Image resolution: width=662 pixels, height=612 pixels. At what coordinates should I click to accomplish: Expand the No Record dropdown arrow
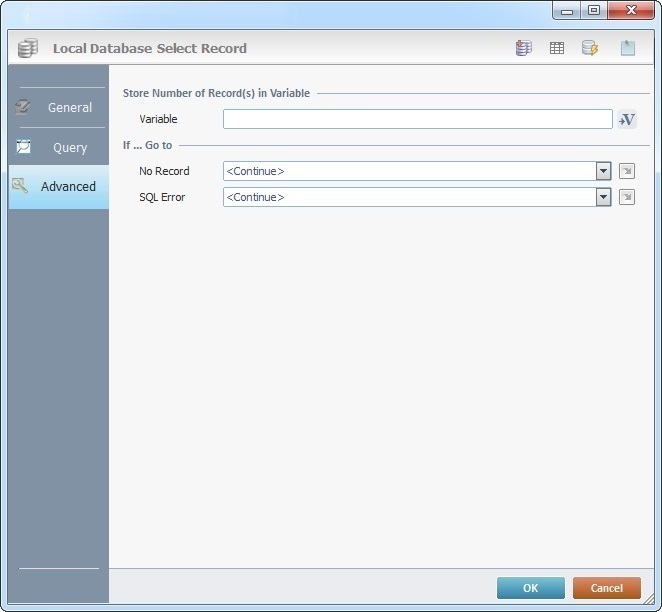pyautogui.click(x=603, y=171)
